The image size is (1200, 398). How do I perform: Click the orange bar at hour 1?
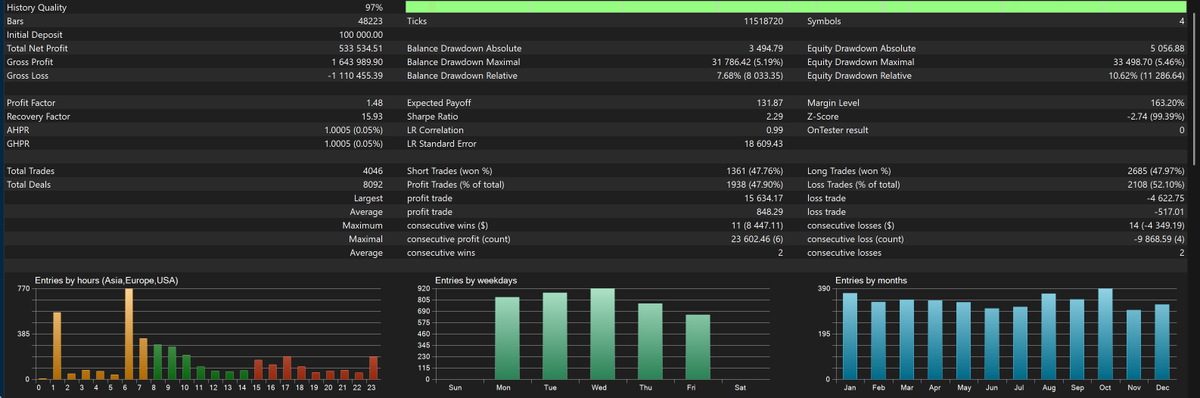pyautogui.click(x=57, y=346)
